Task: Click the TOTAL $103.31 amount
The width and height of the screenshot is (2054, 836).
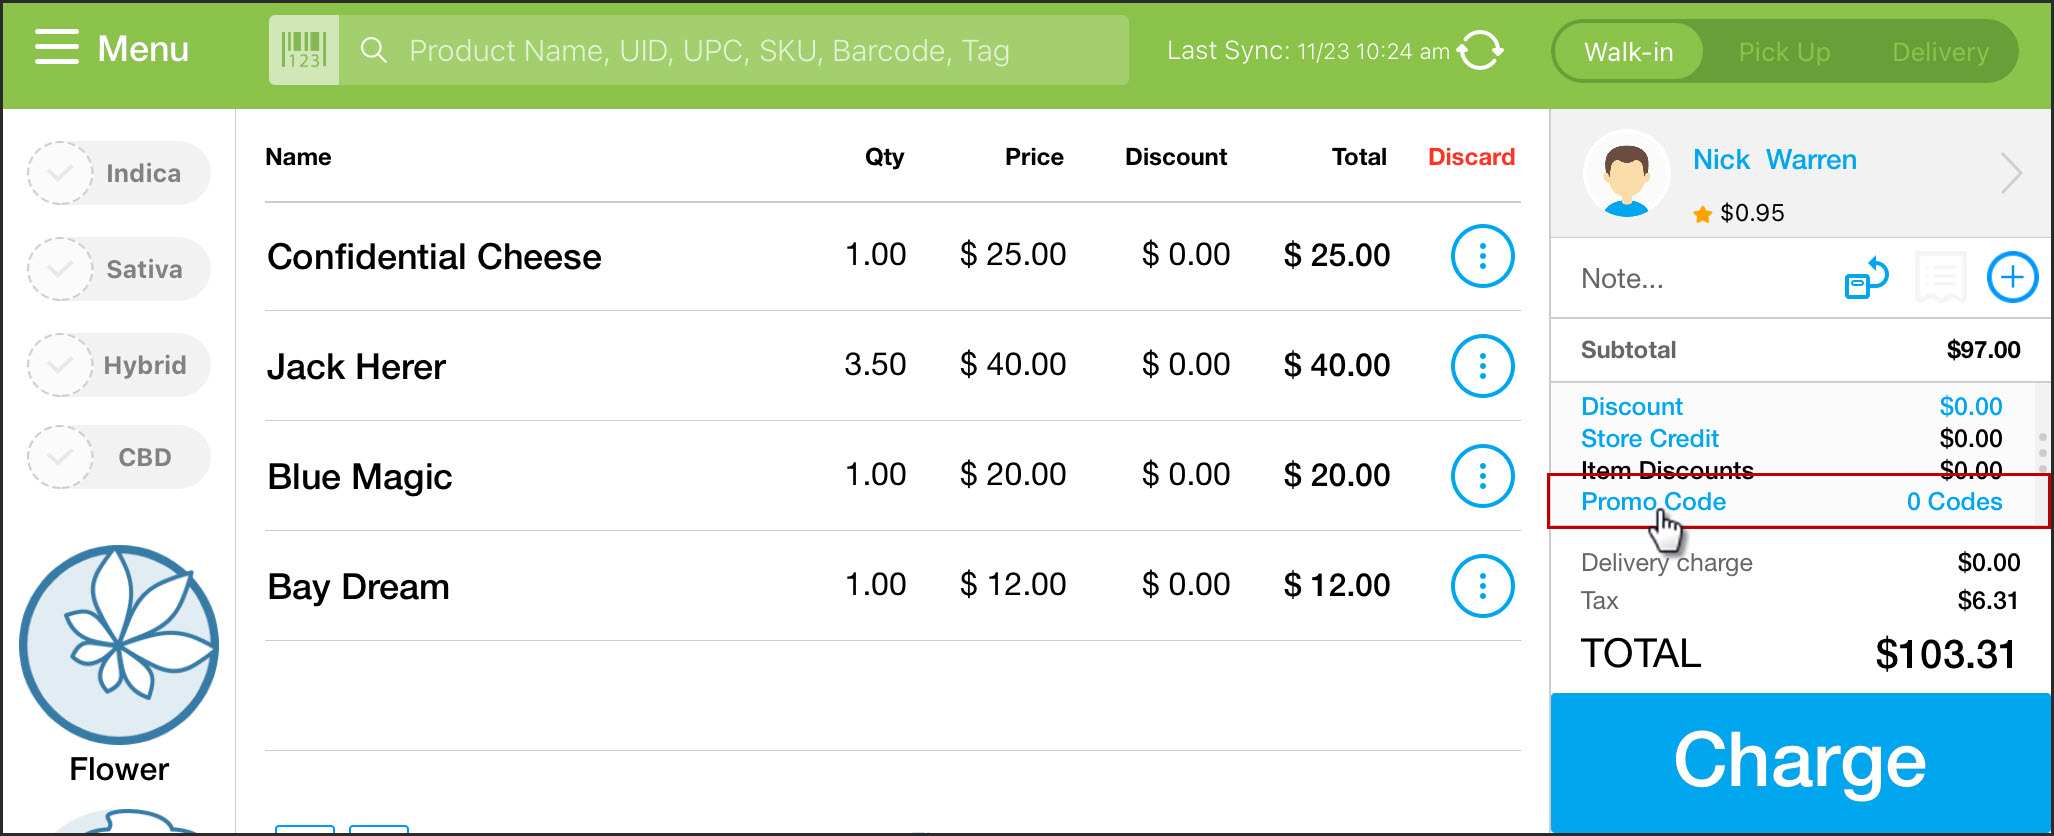Action: (1945, 655)
